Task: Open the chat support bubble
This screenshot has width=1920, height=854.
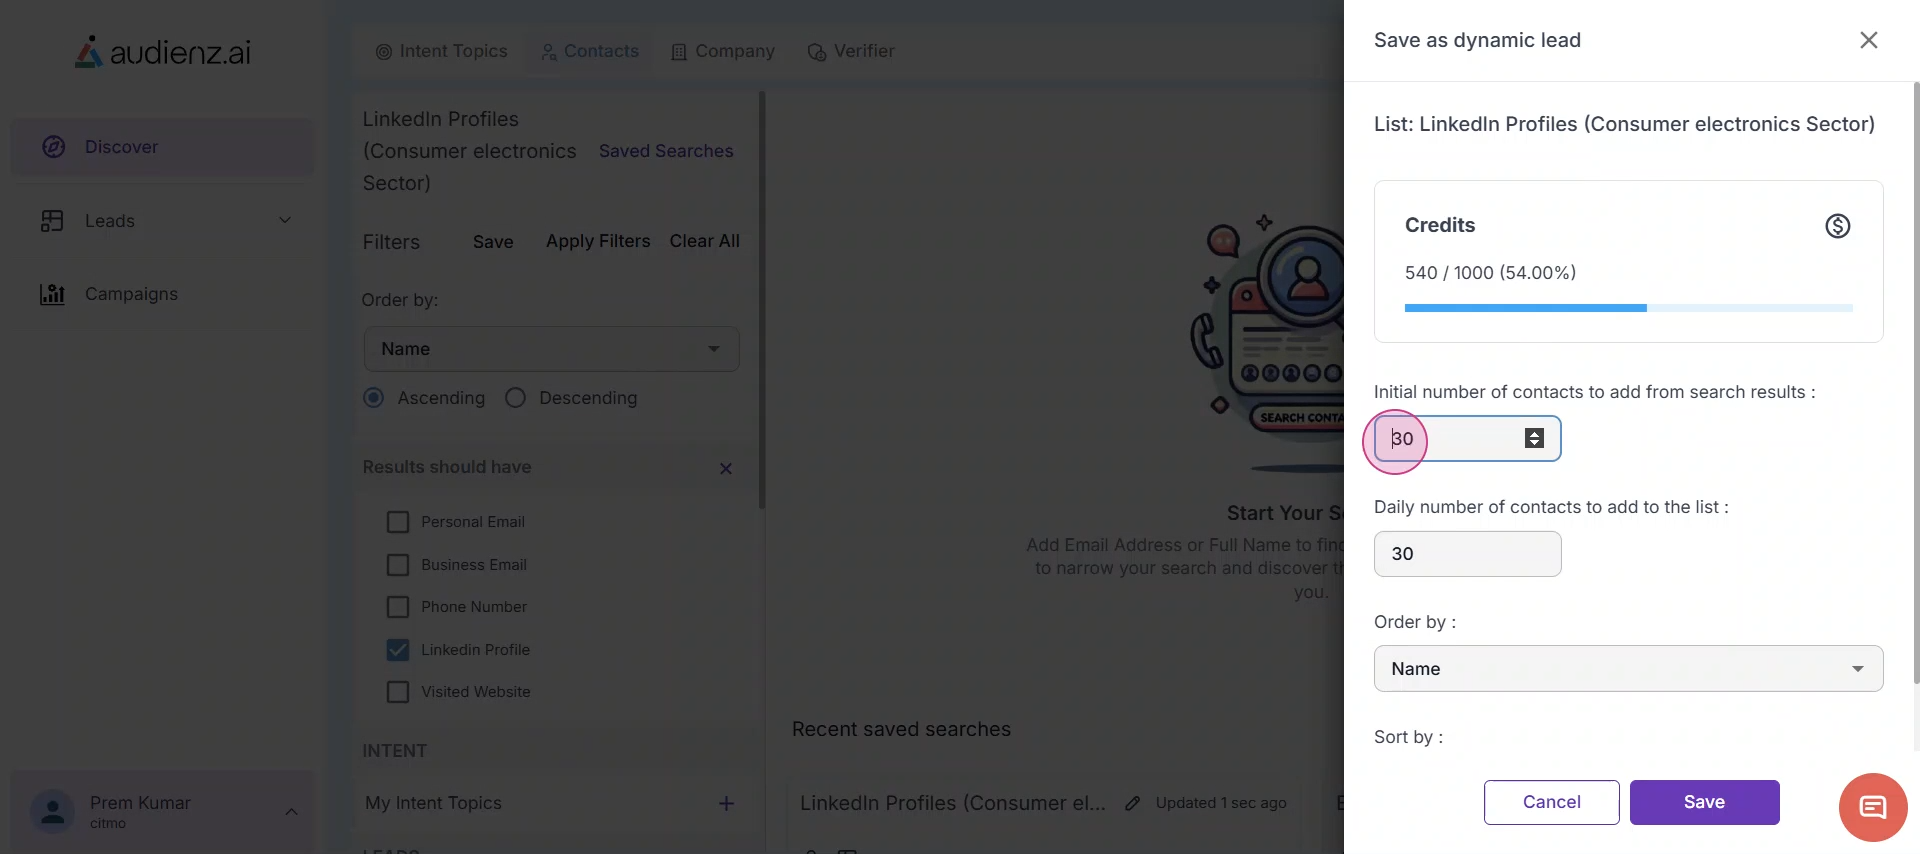Action: coord(1873,807)
